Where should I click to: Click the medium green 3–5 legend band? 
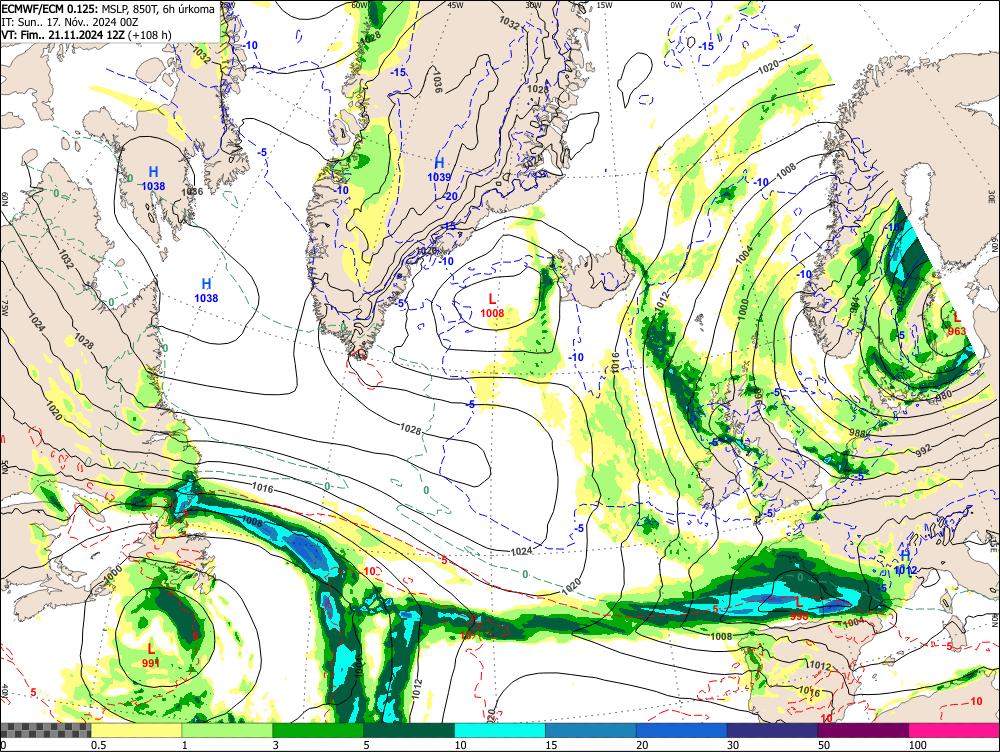pyautogui.click(x=318, y=730)
